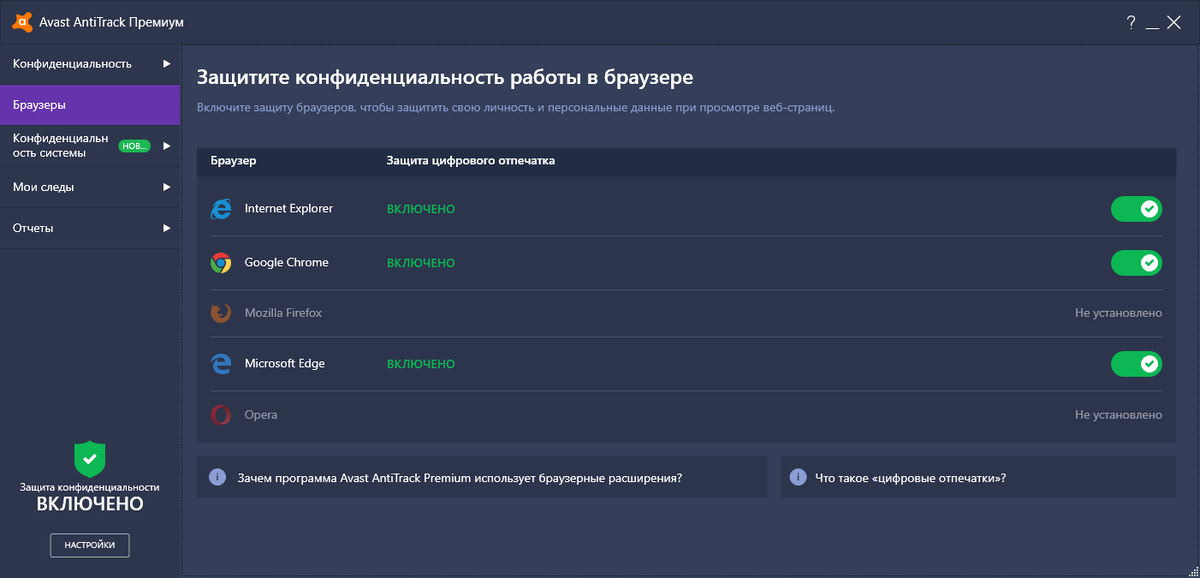Click info icon beside «цифровые отпечатки» question
The width and height of the screenshot is (1200, 578).
(798, 477)
